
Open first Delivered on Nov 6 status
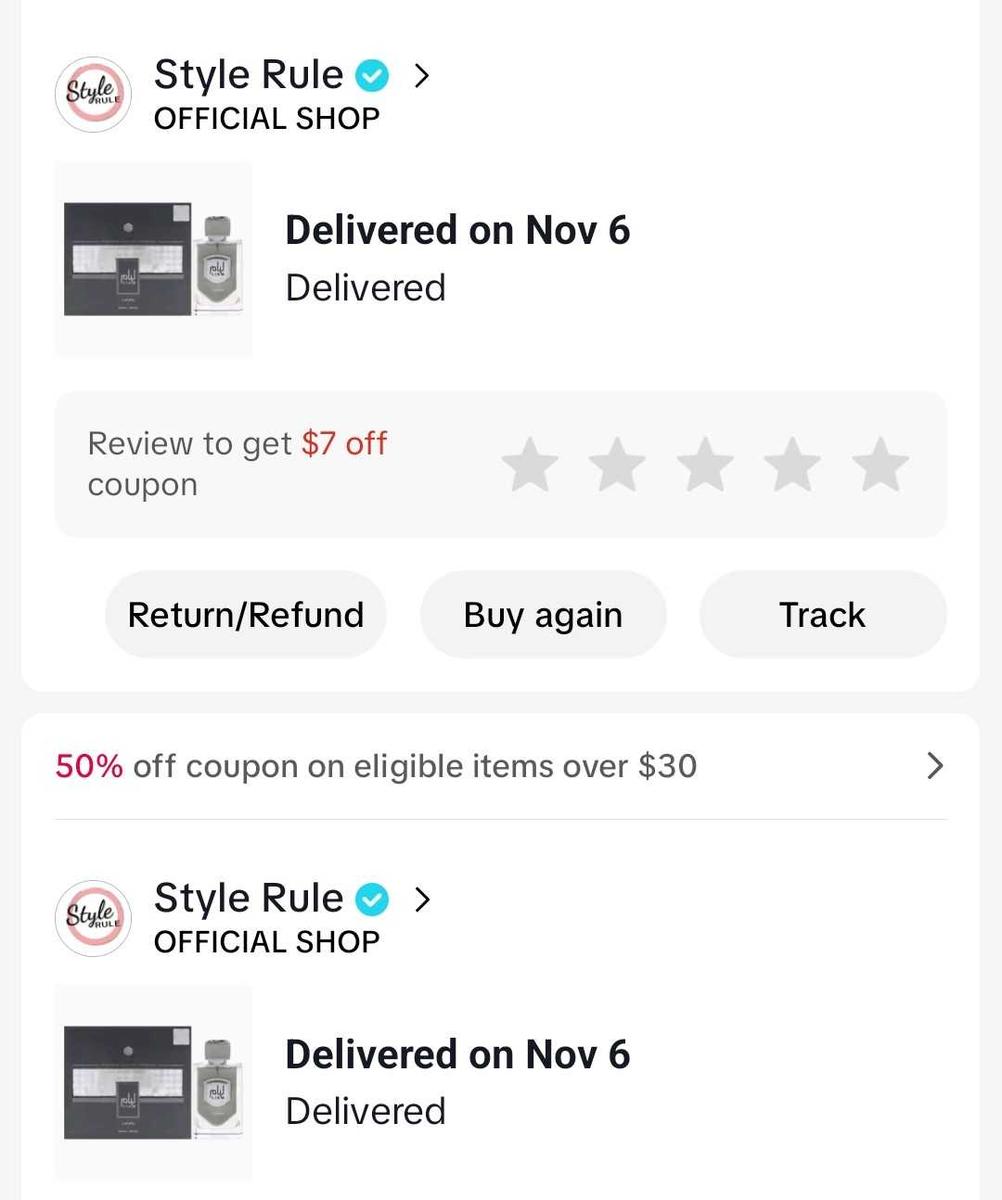pyautogui.click(x=457, y=231)
